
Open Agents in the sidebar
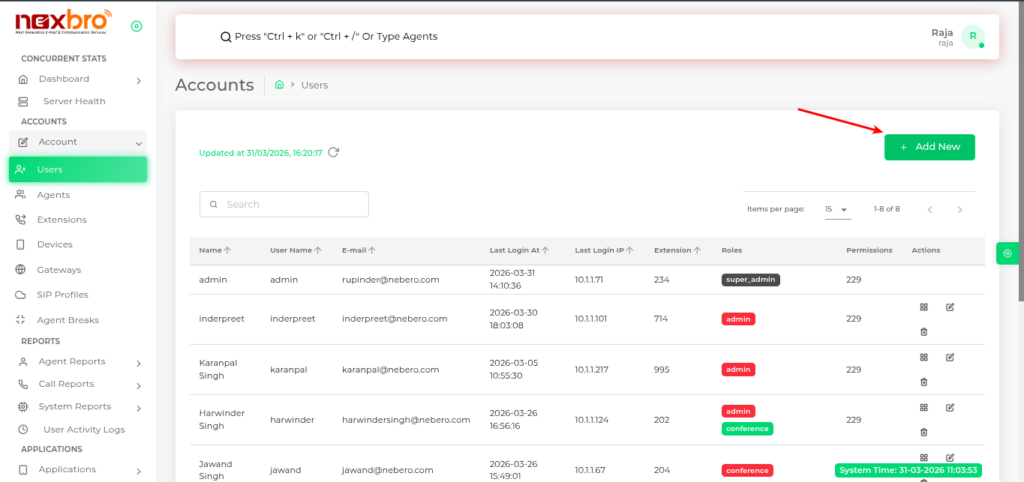(53, 195)
